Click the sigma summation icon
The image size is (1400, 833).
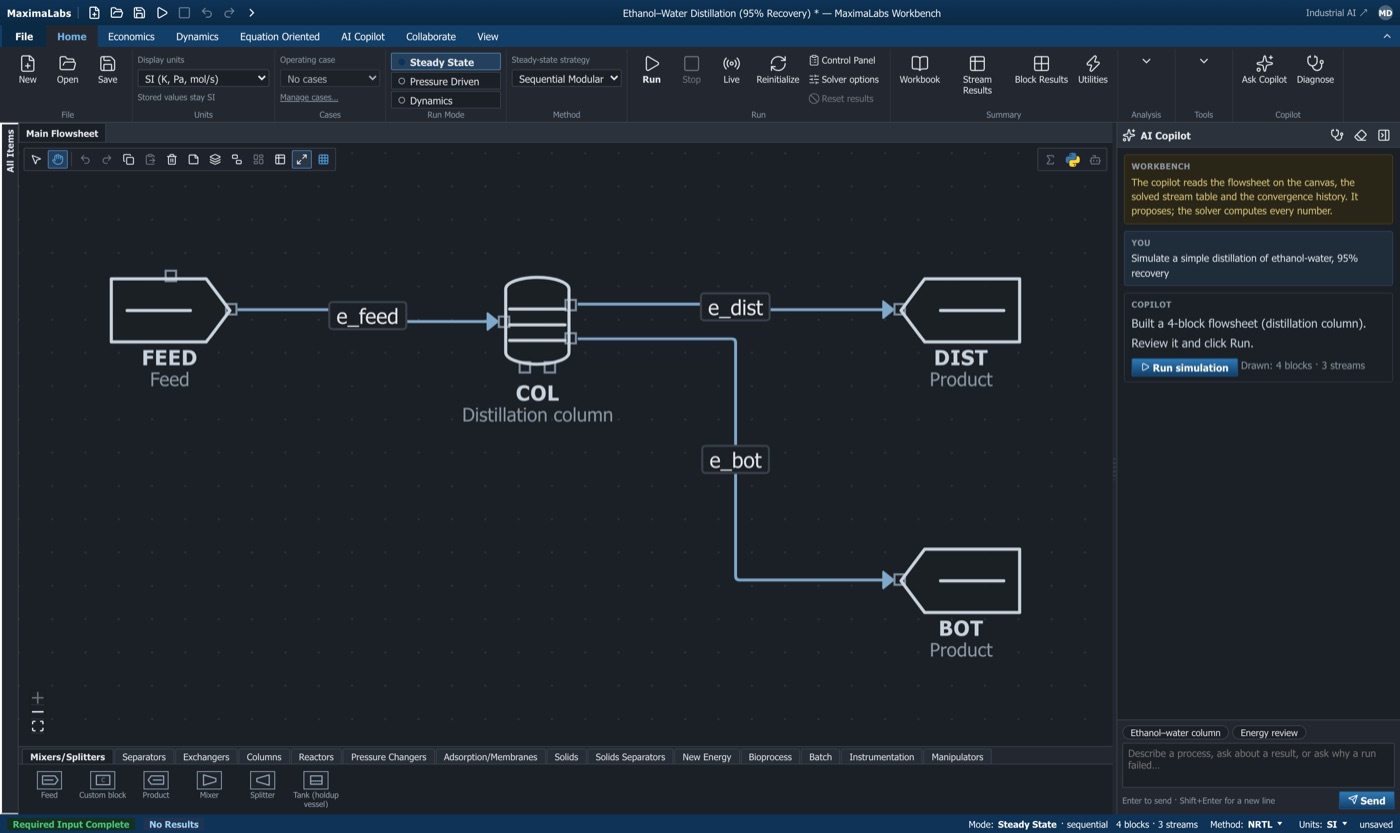pyautogui.click(x=1050, y=160)
